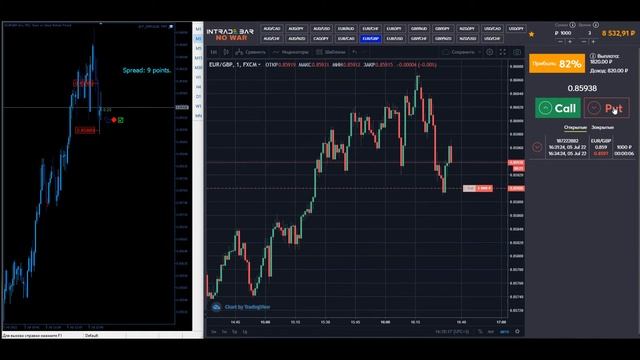The image size is (640, 360).
Task: Open the Chart by TradingView link
Action: tap(247, 307)
